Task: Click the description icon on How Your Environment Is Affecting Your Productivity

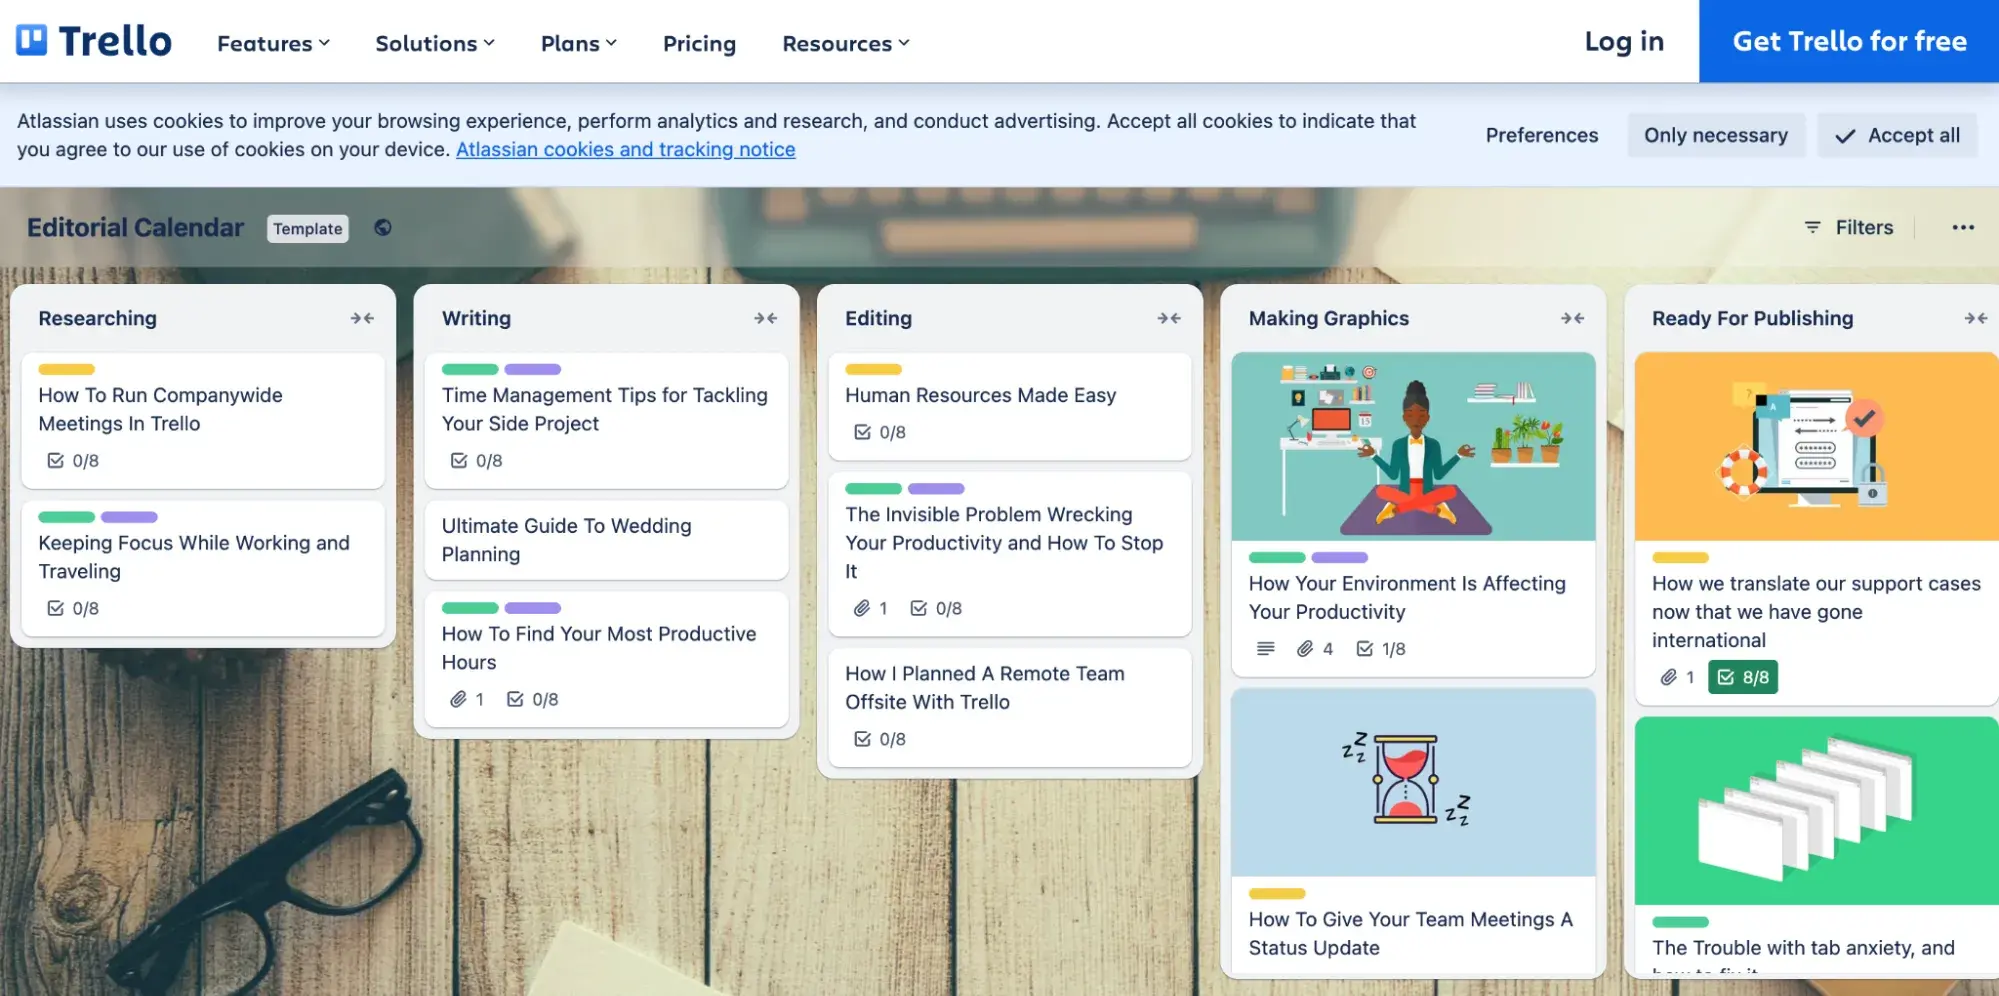Action: tap(1264, 649)
